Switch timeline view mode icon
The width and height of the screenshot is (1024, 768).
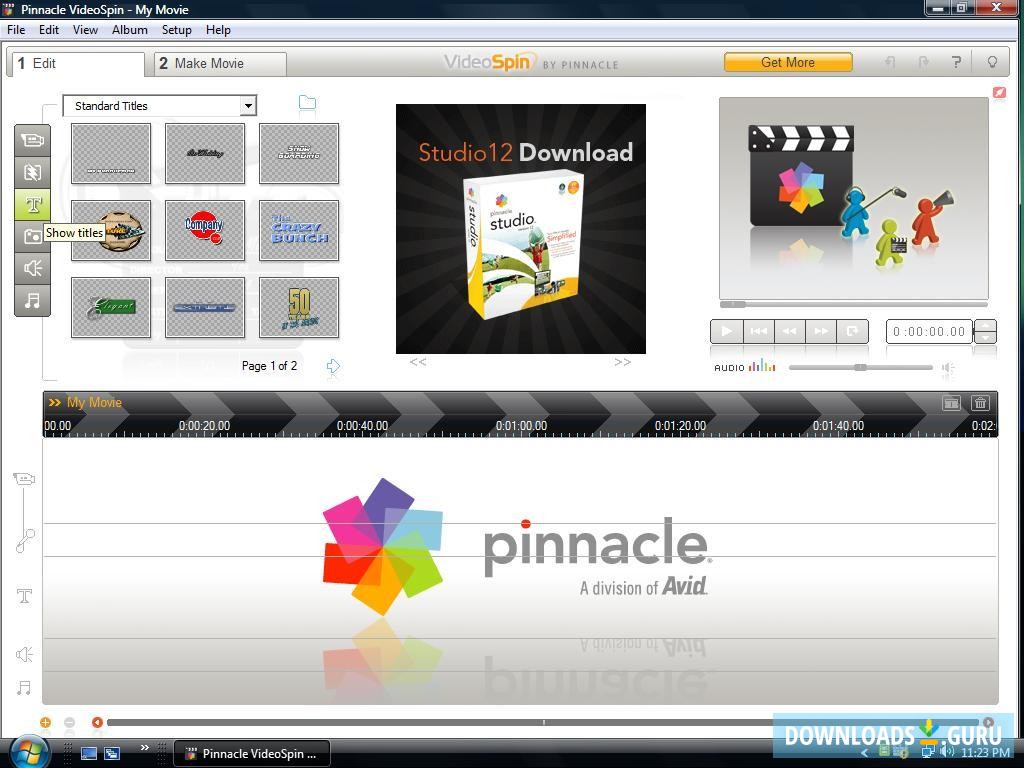[952, 403]
